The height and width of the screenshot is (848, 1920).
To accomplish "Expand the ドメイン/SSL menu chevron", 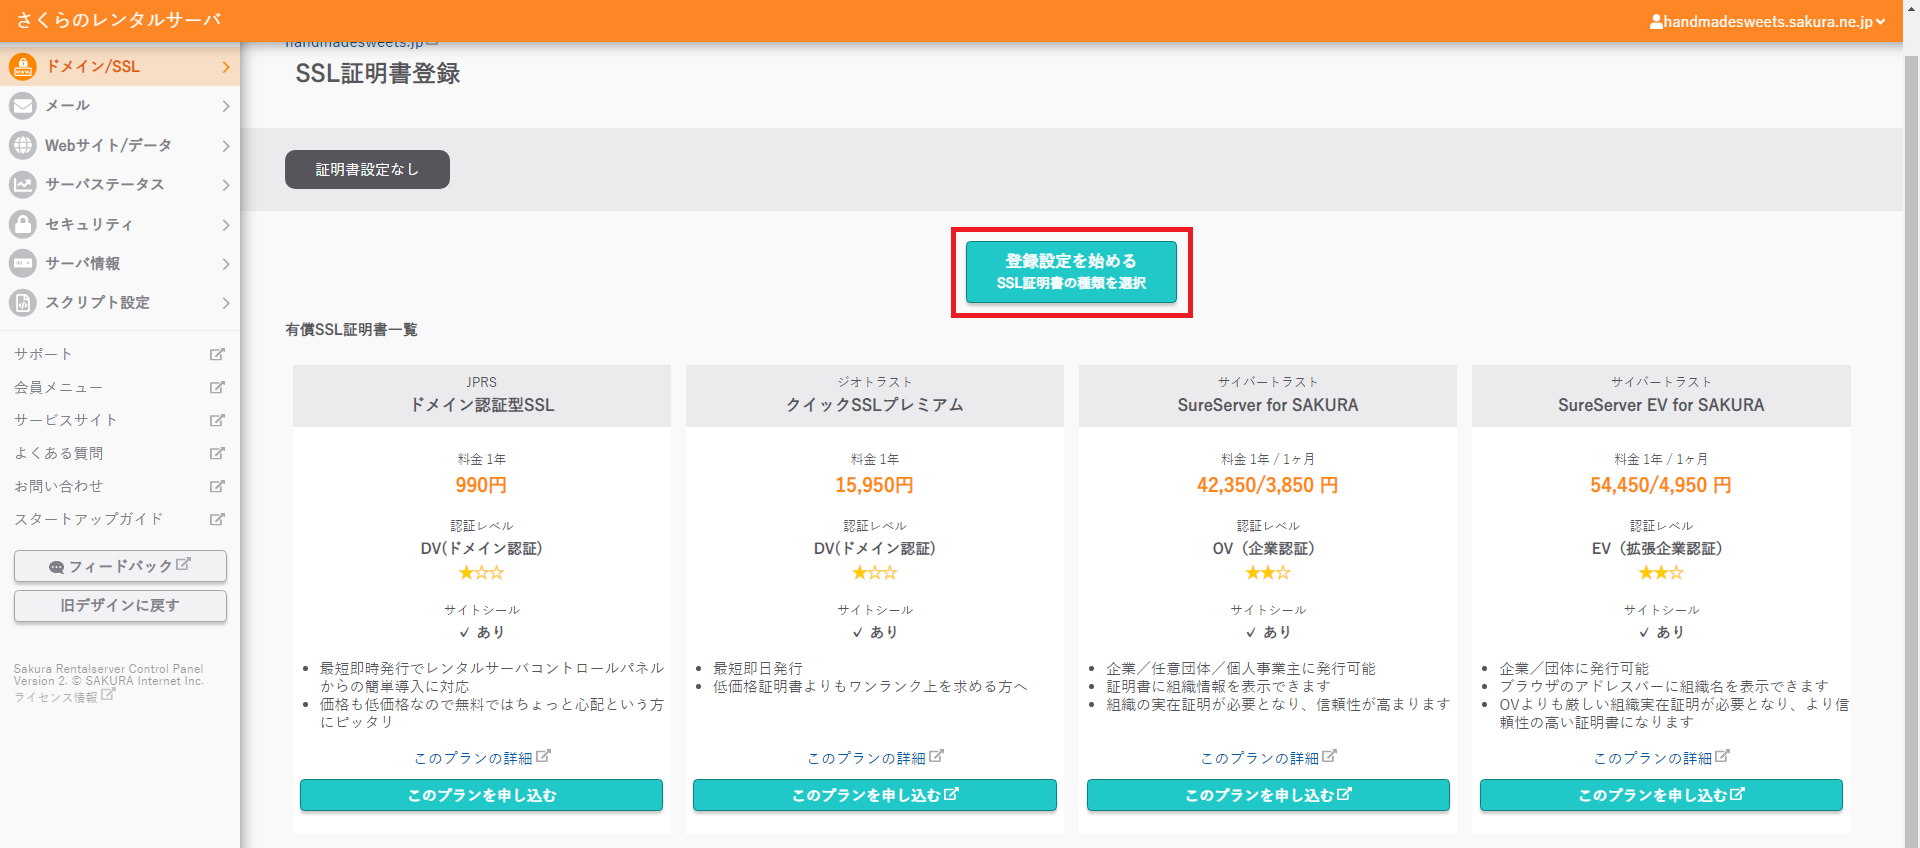I will pyautogui.click(x=226, y=67).
